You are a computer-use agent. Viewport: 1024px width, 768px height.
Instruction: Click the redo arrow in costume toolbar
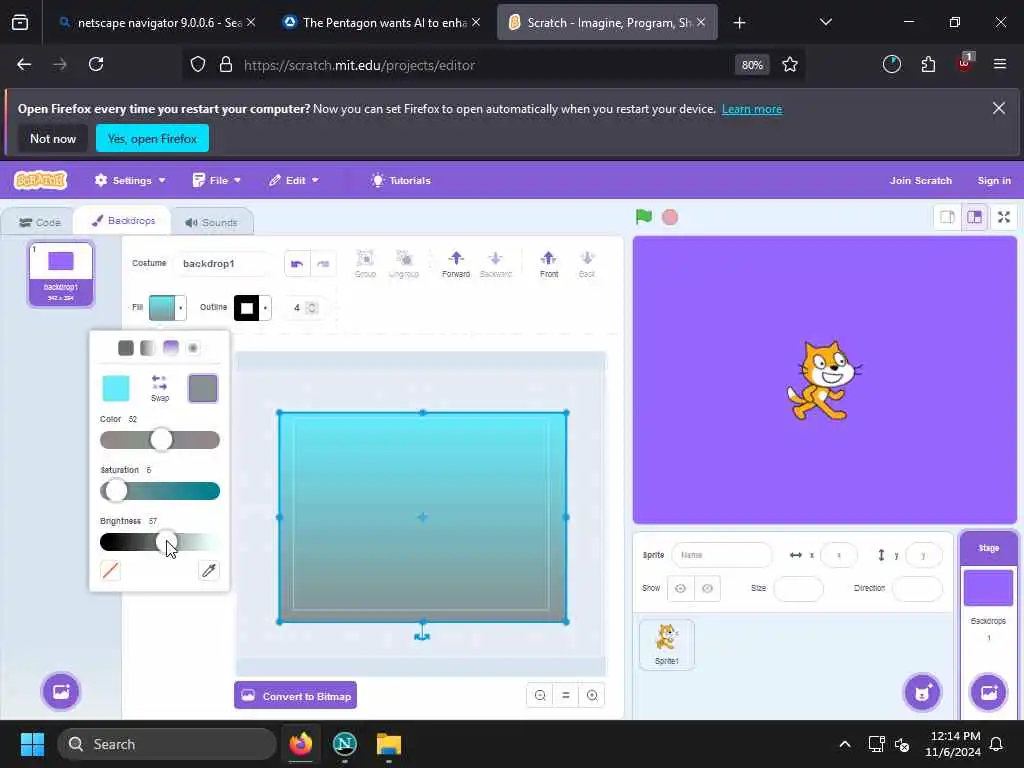[323, 264]
